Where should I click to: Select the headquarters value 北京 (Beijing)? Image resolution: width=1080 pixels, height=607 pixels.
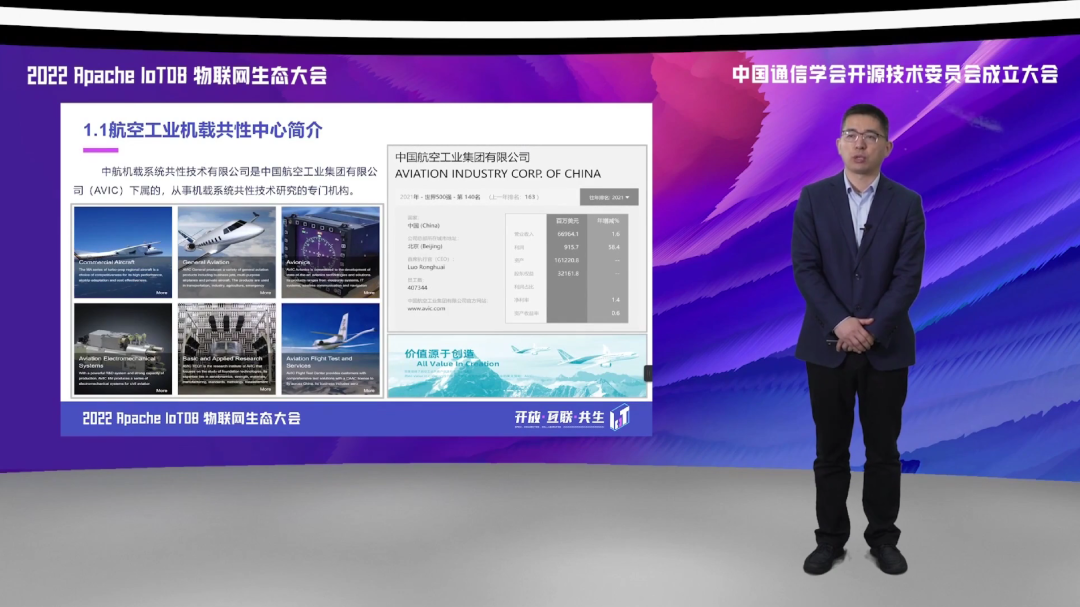424,246
